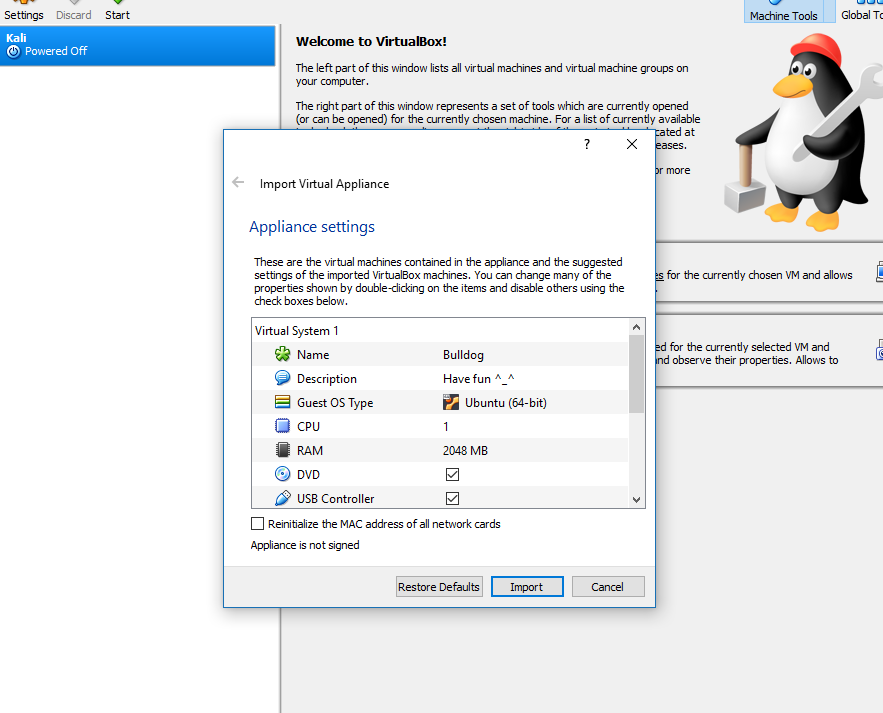Click scroll up arrow of appliance list
This screenshot has height=713, width=883.
click(x=636, y=327)
